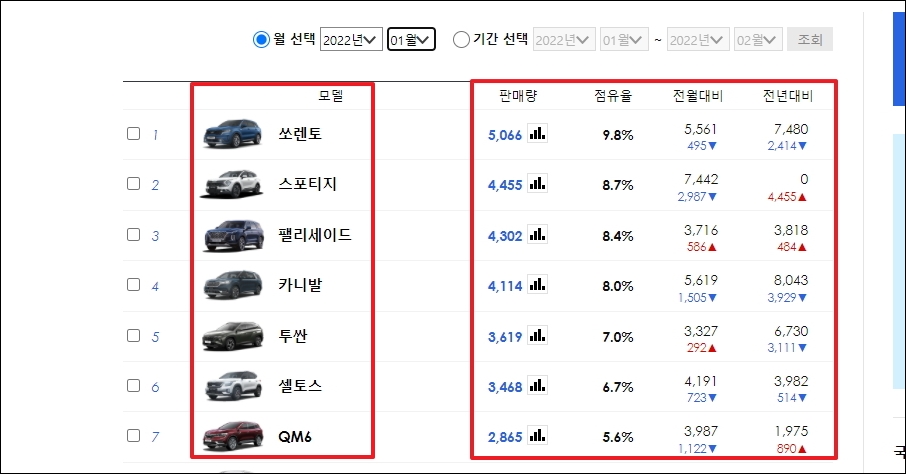Select the 월 선택 radio button
The image size is (906, 474).
pyautogui.click(x=261, y=39)
